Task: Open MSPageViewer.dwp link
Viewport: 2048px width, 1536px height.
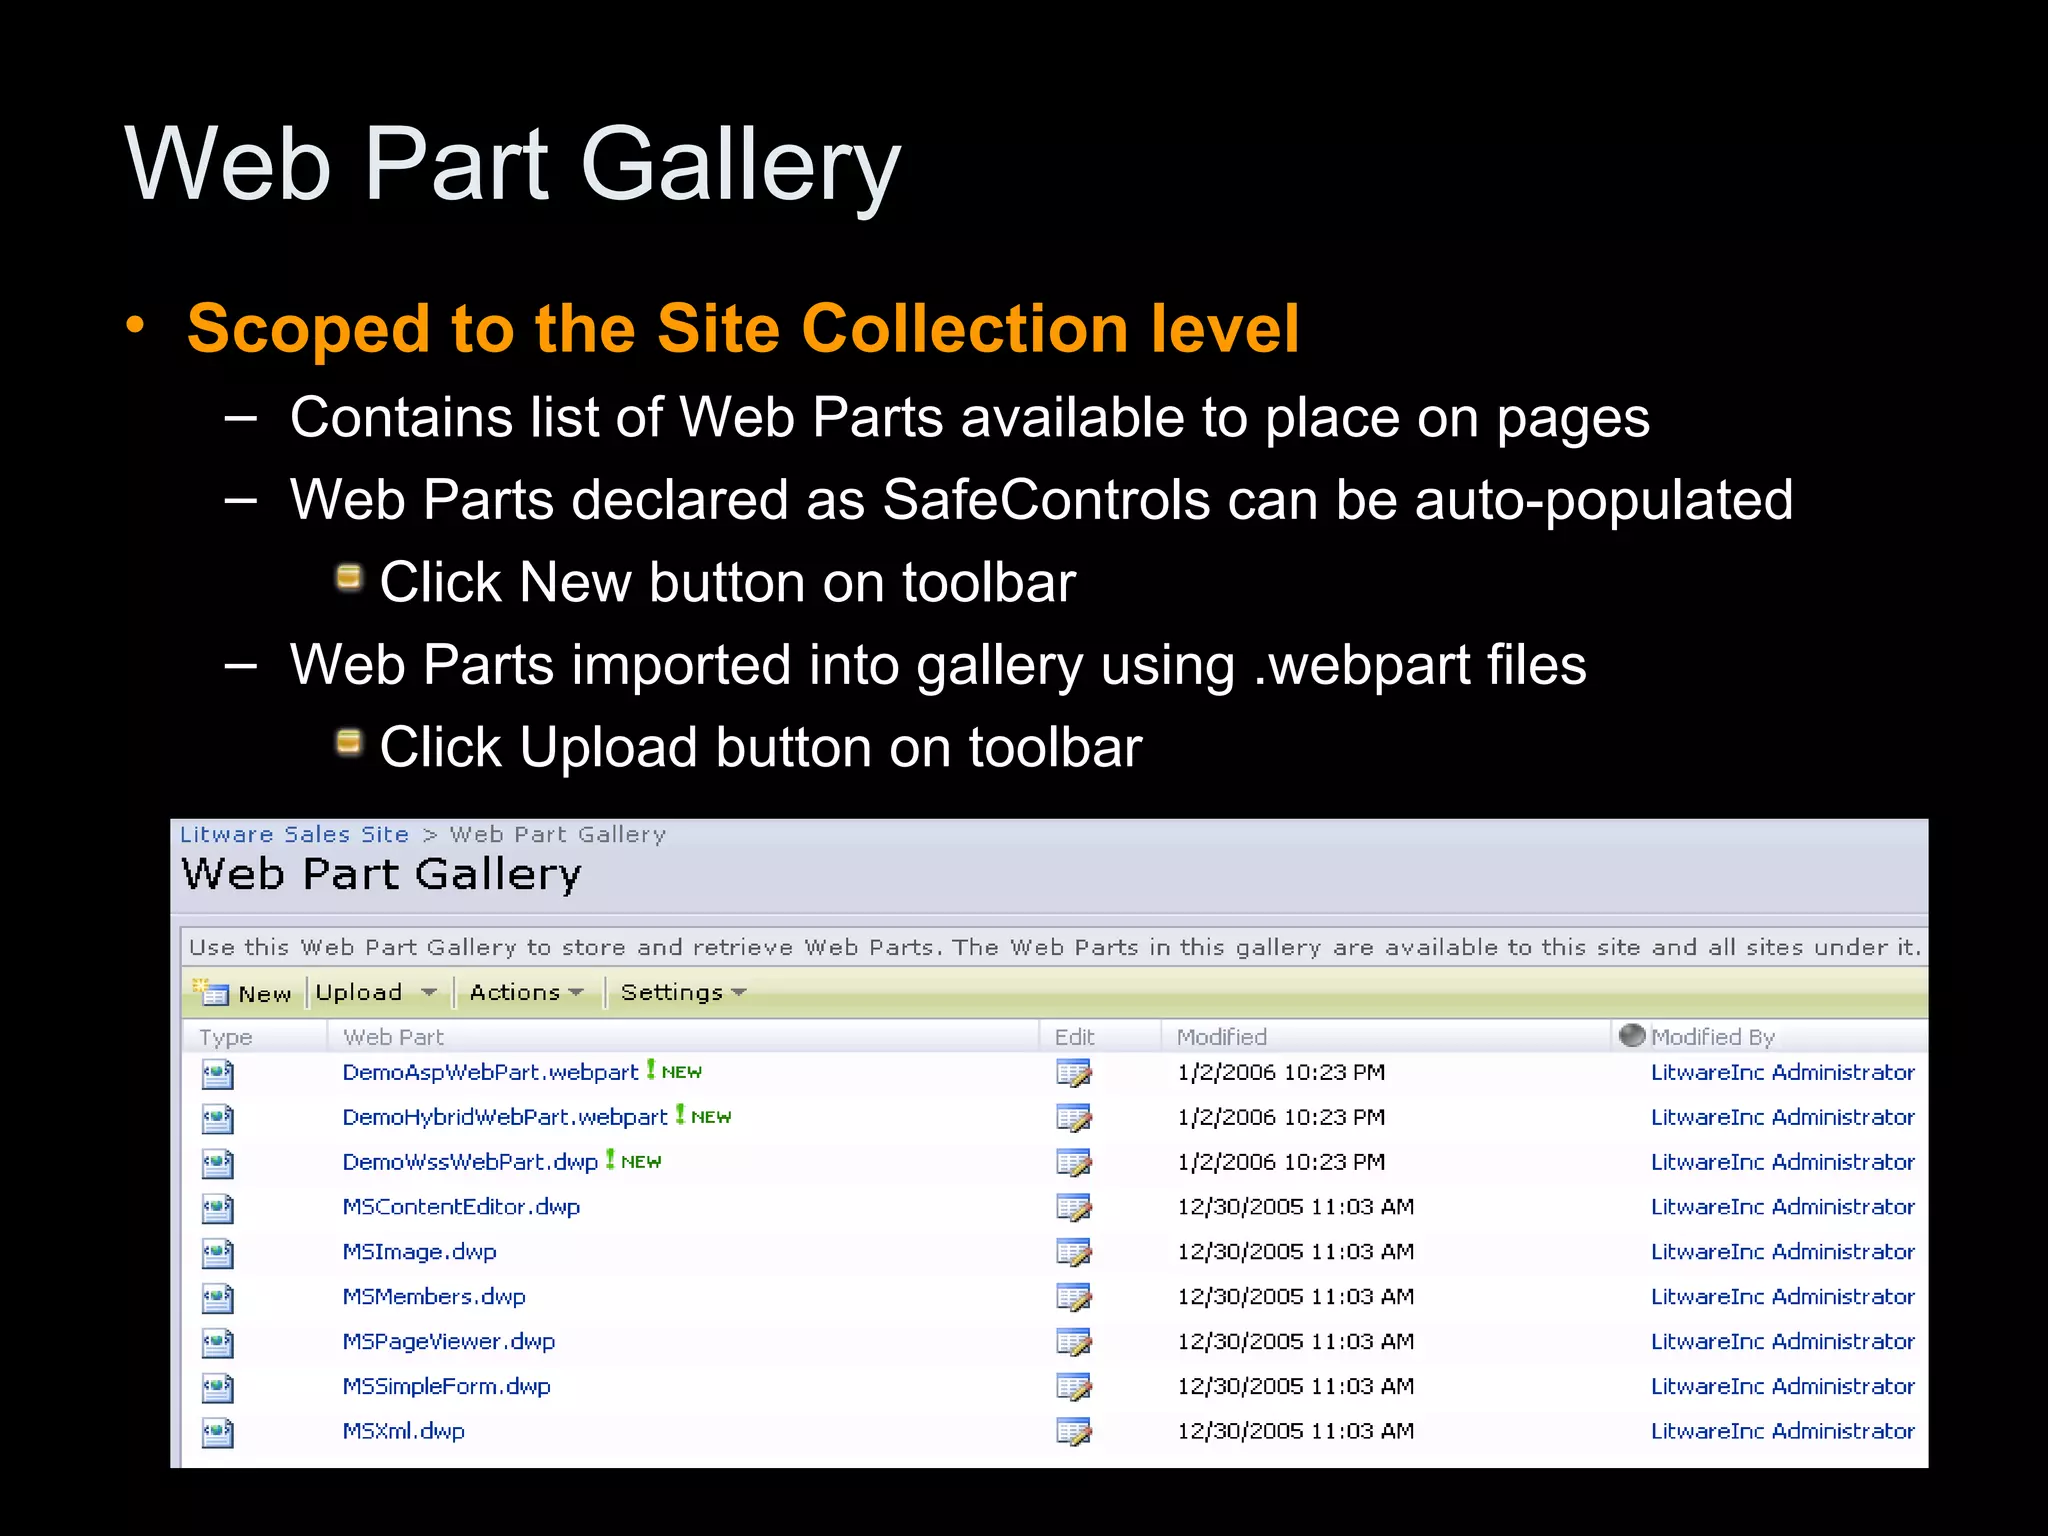Action: (448, 1342)
